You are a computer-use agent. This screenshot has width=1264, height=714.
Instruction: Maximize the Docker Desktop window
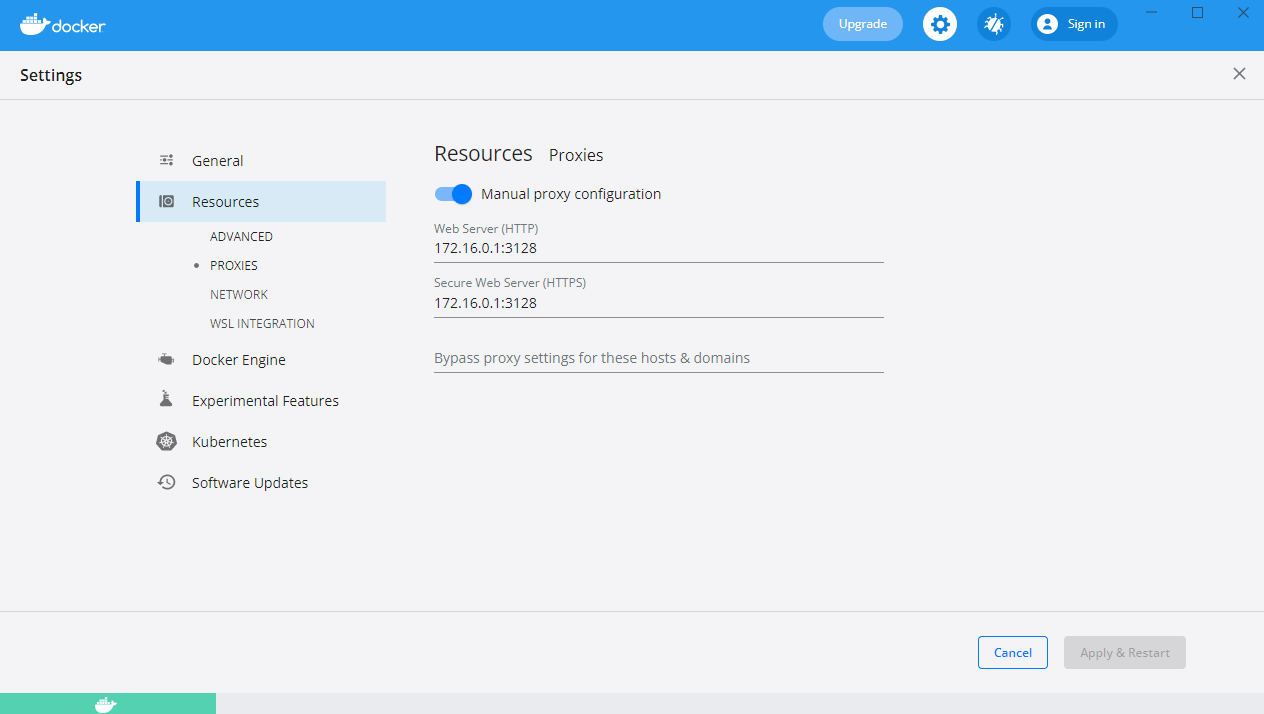coord(1197,12)
